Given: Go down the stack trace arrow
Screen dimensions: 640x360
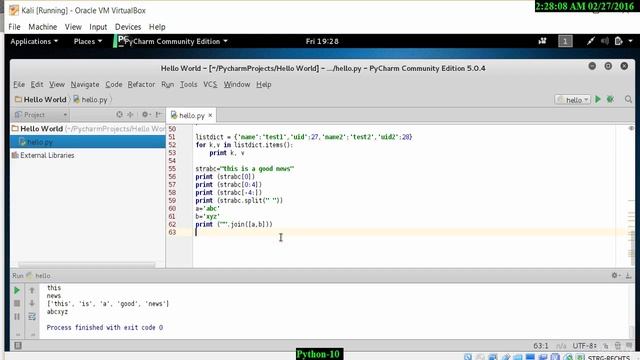Looking at the screenshot, I should (x=32, y=303).
